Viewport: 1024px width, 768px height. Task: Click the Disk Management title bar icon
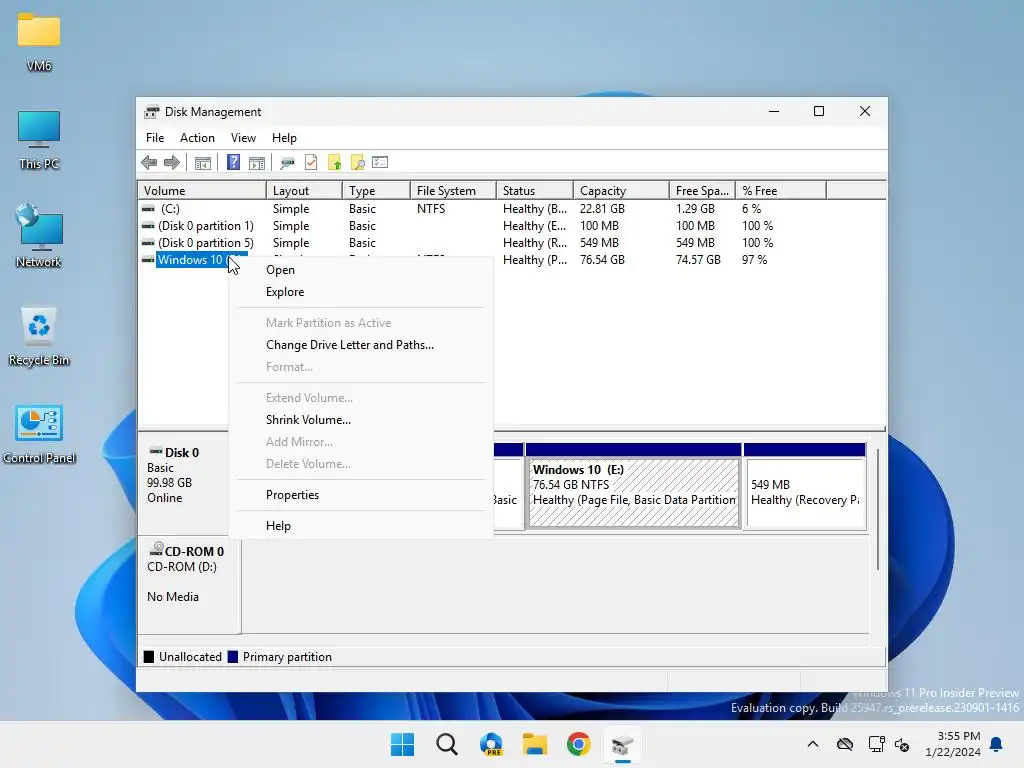pyautogui.click(x=152, y=112)
